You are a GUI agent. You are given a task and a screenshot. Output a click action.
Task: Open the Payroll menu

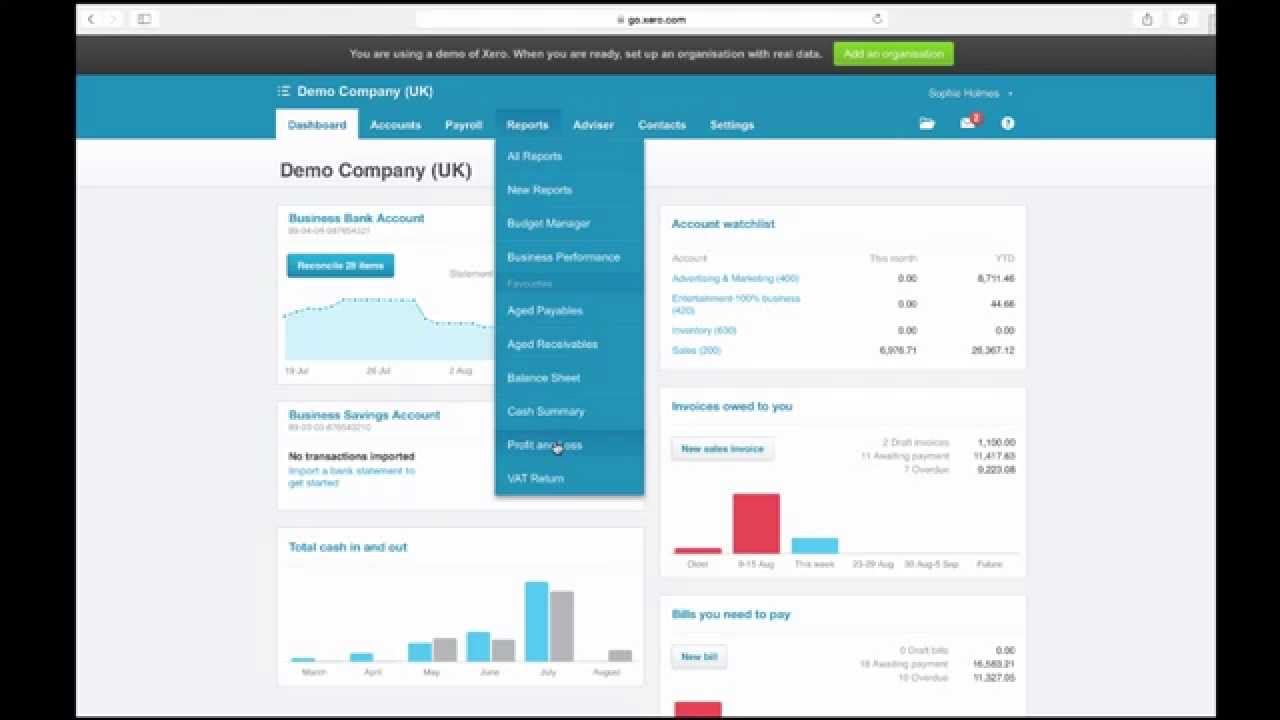pyautogui.click(x=464, y=125)
